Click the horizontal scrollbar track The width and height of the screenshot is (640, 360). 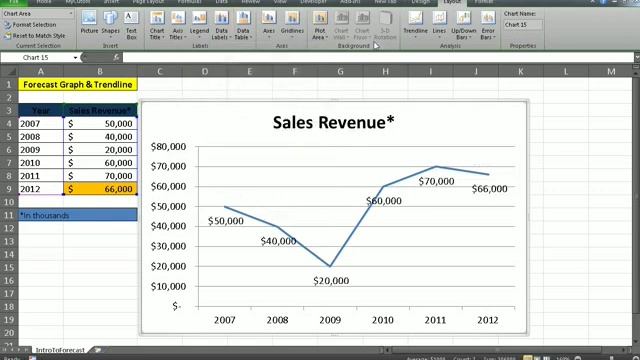[496, 350]
